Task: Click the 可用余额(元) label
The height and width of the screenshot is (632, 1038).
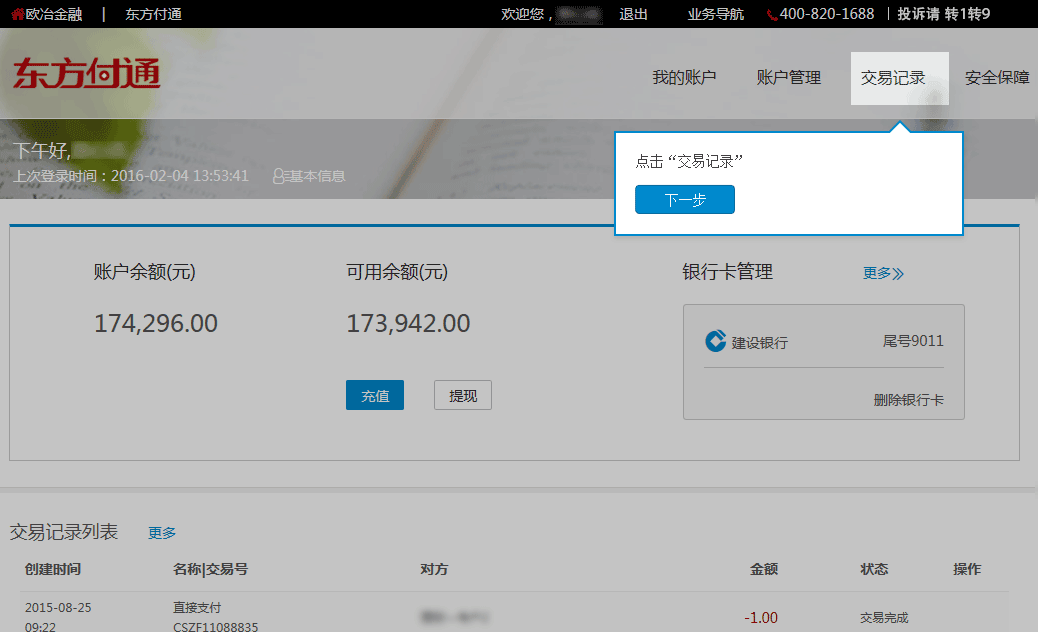Action: [x=397, y=272]
